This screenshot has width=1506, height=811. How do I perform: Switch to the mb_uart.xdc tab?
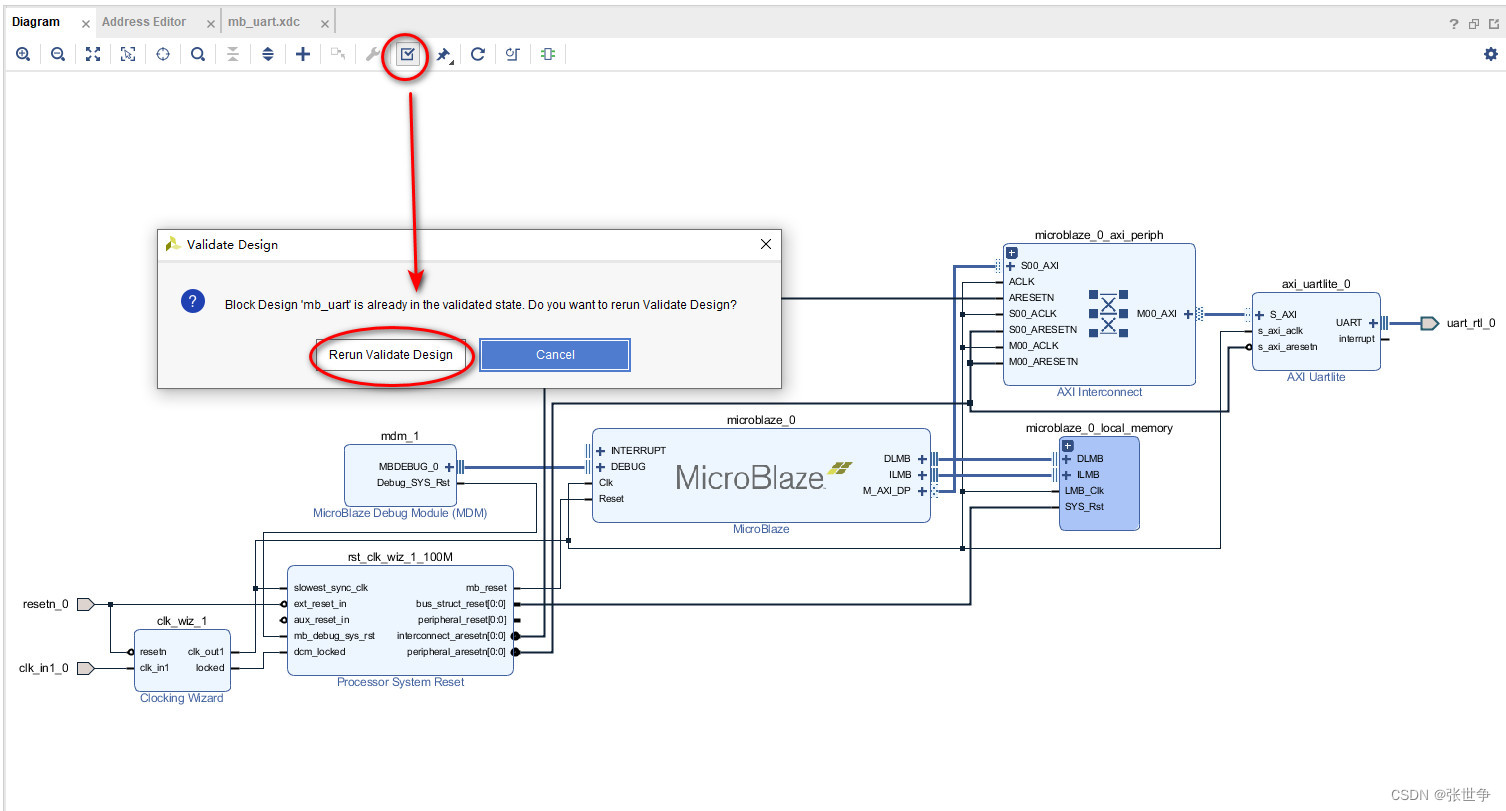tap(263, 22)
